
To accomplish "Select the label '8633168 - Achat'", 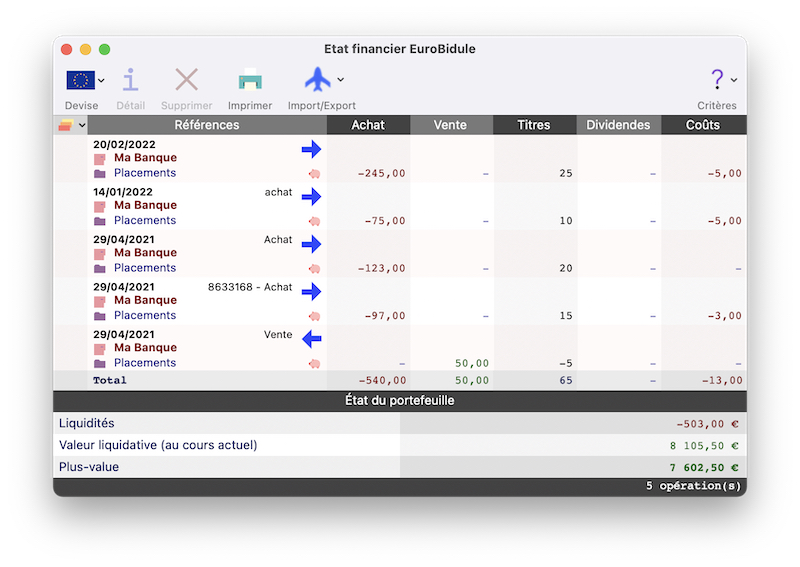I will [250, 287].
